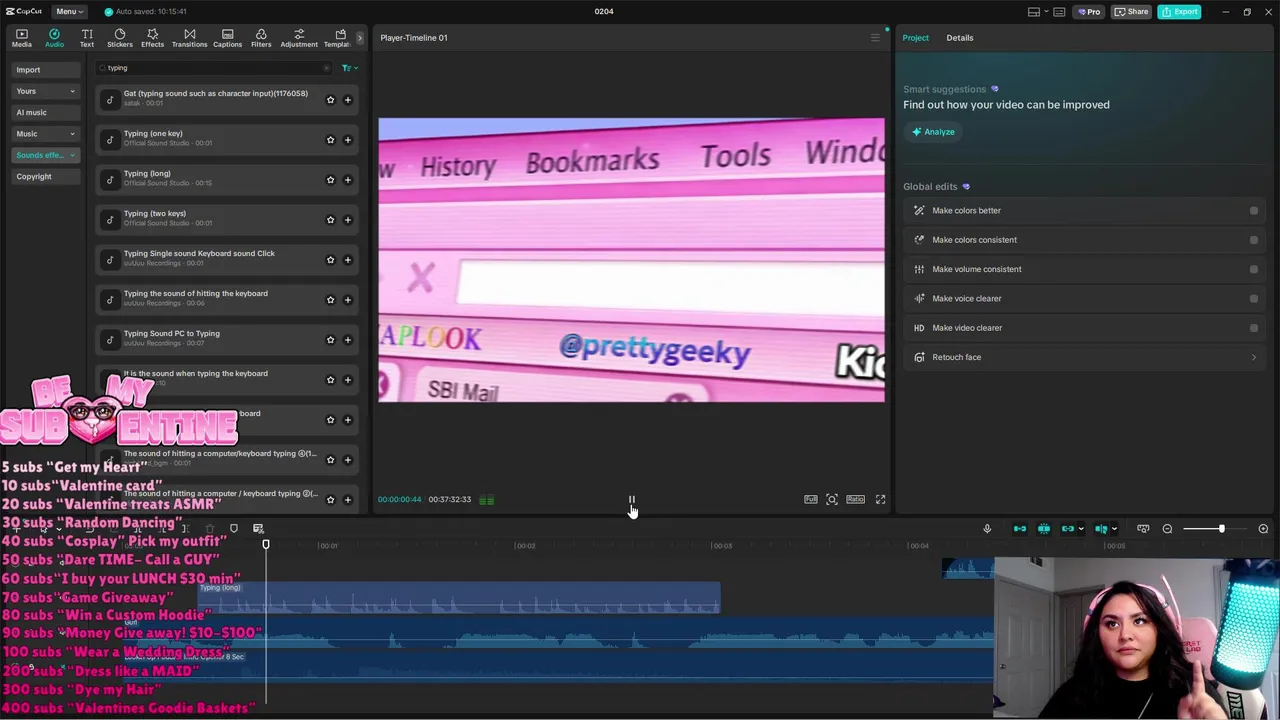Favorite 'Typing Sound PC to Typing'
Viewport: 1280px width, 720px height.
tap(330, 340)
